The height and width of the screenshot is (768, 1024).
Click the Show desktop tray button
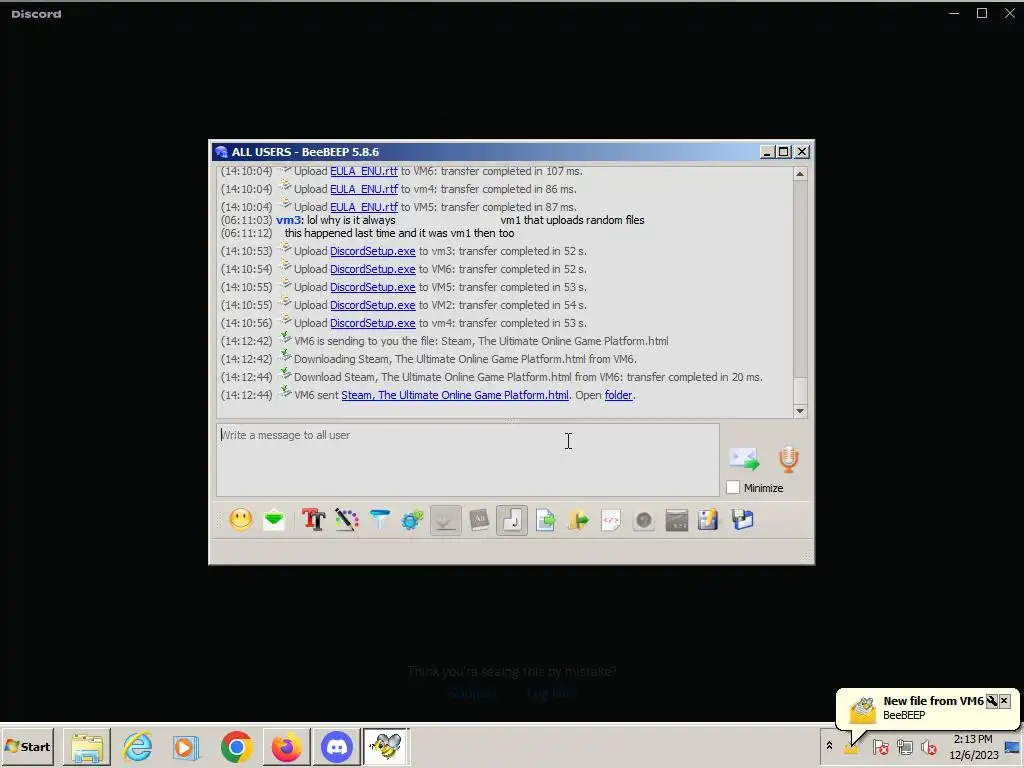click(1013, 746)
